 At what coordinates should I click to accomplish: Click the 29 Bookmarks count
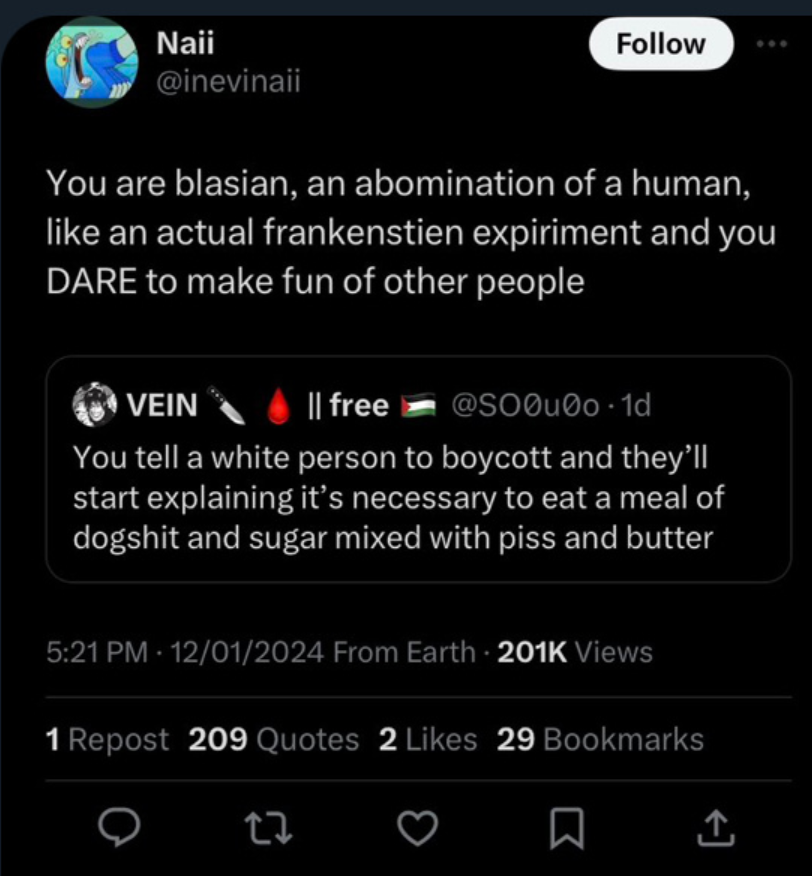(600, 739)
